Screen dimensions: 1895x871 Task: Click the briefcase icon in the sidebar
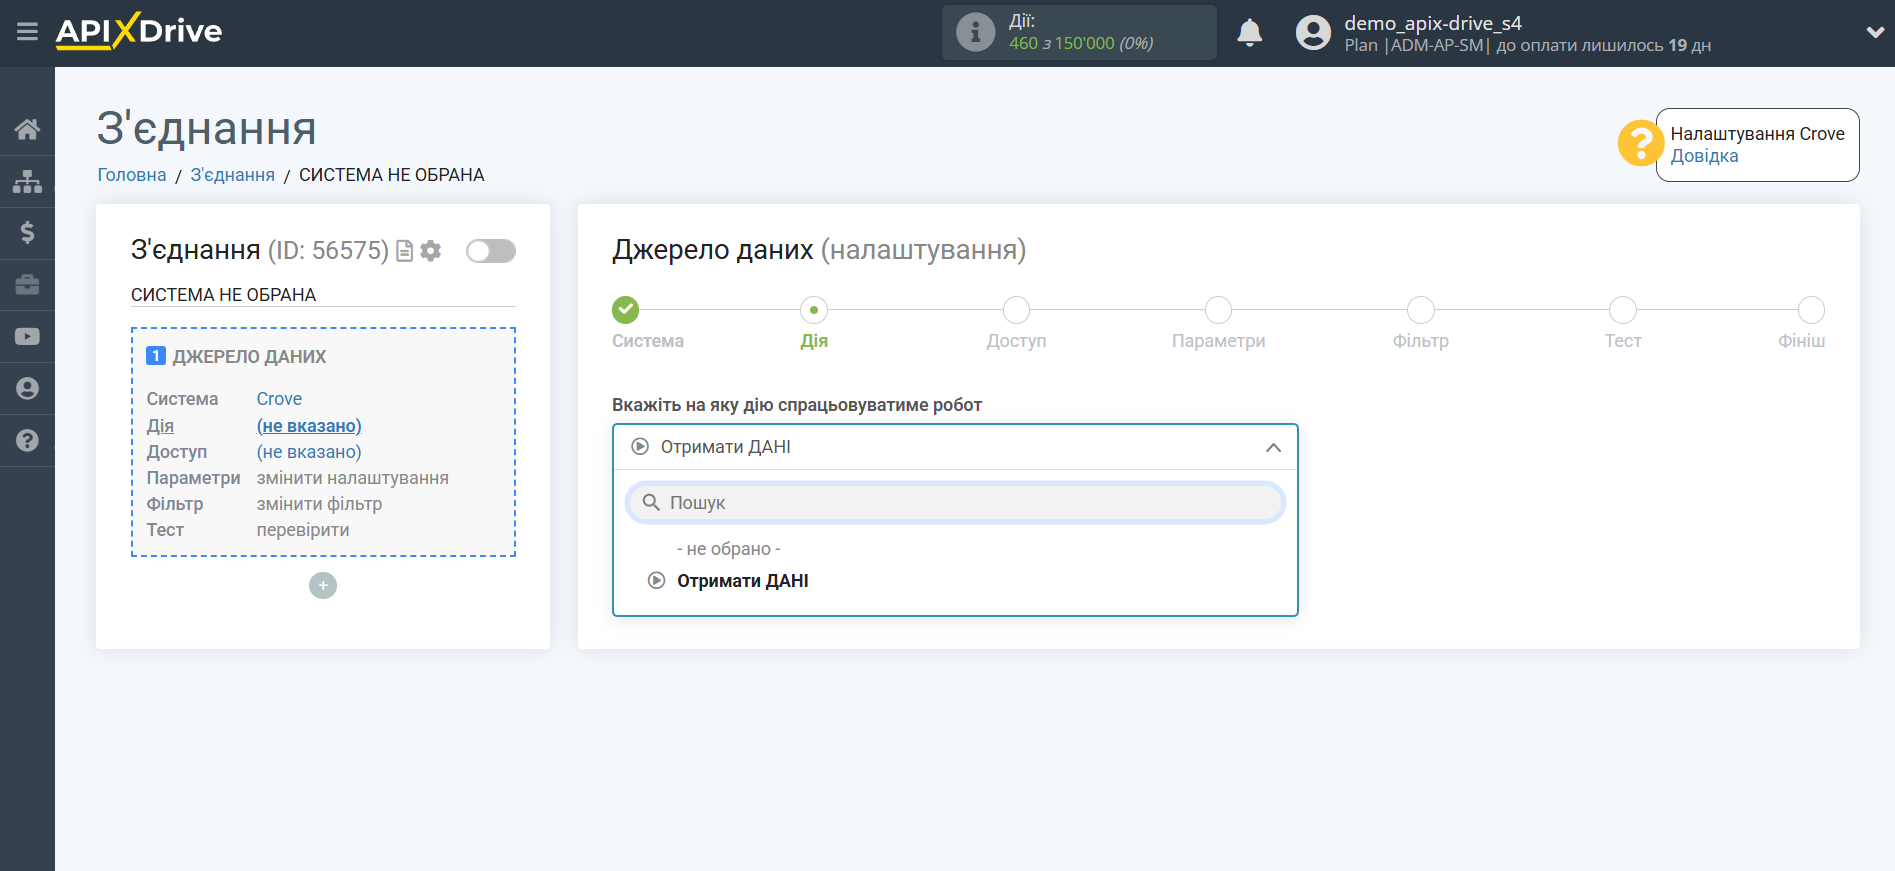[27, 285]
